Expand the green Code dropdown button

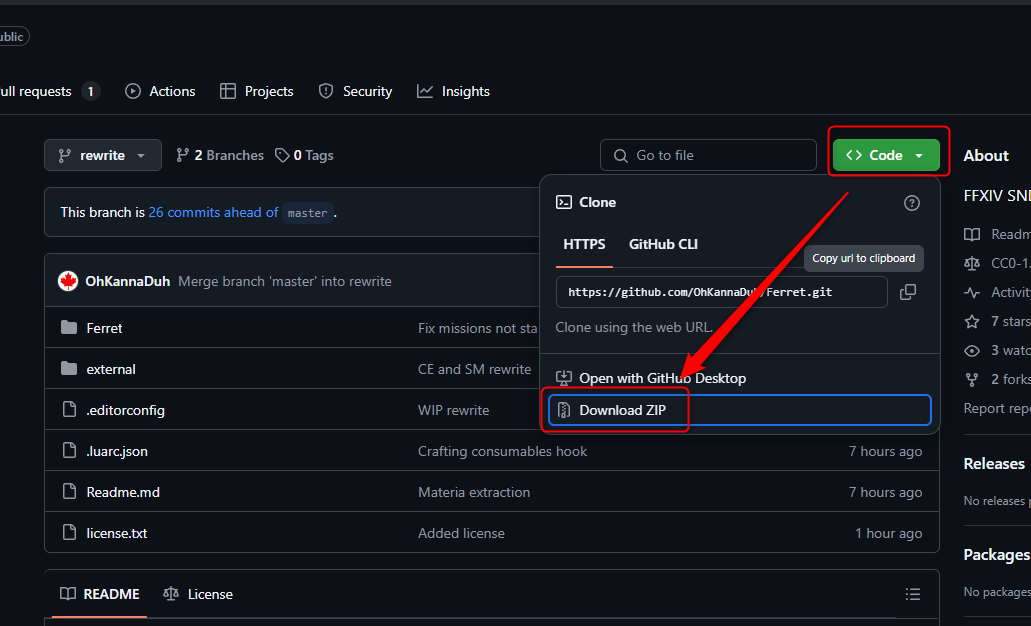pyautogui.click(x=885, y=155)
